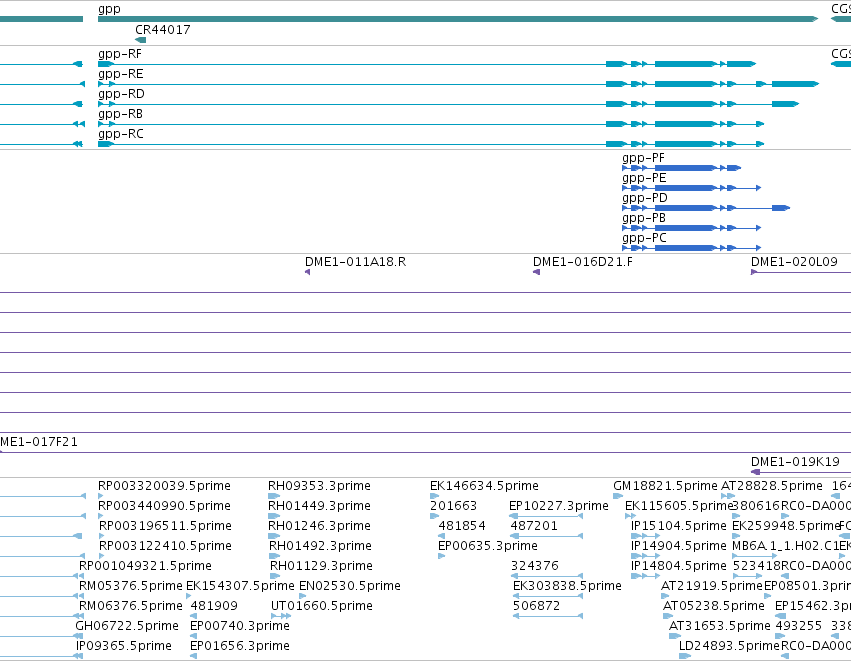This screenshot has height=661, width=851.
Task: Click the gpp-RB transcript label
Action: point(120,114)
